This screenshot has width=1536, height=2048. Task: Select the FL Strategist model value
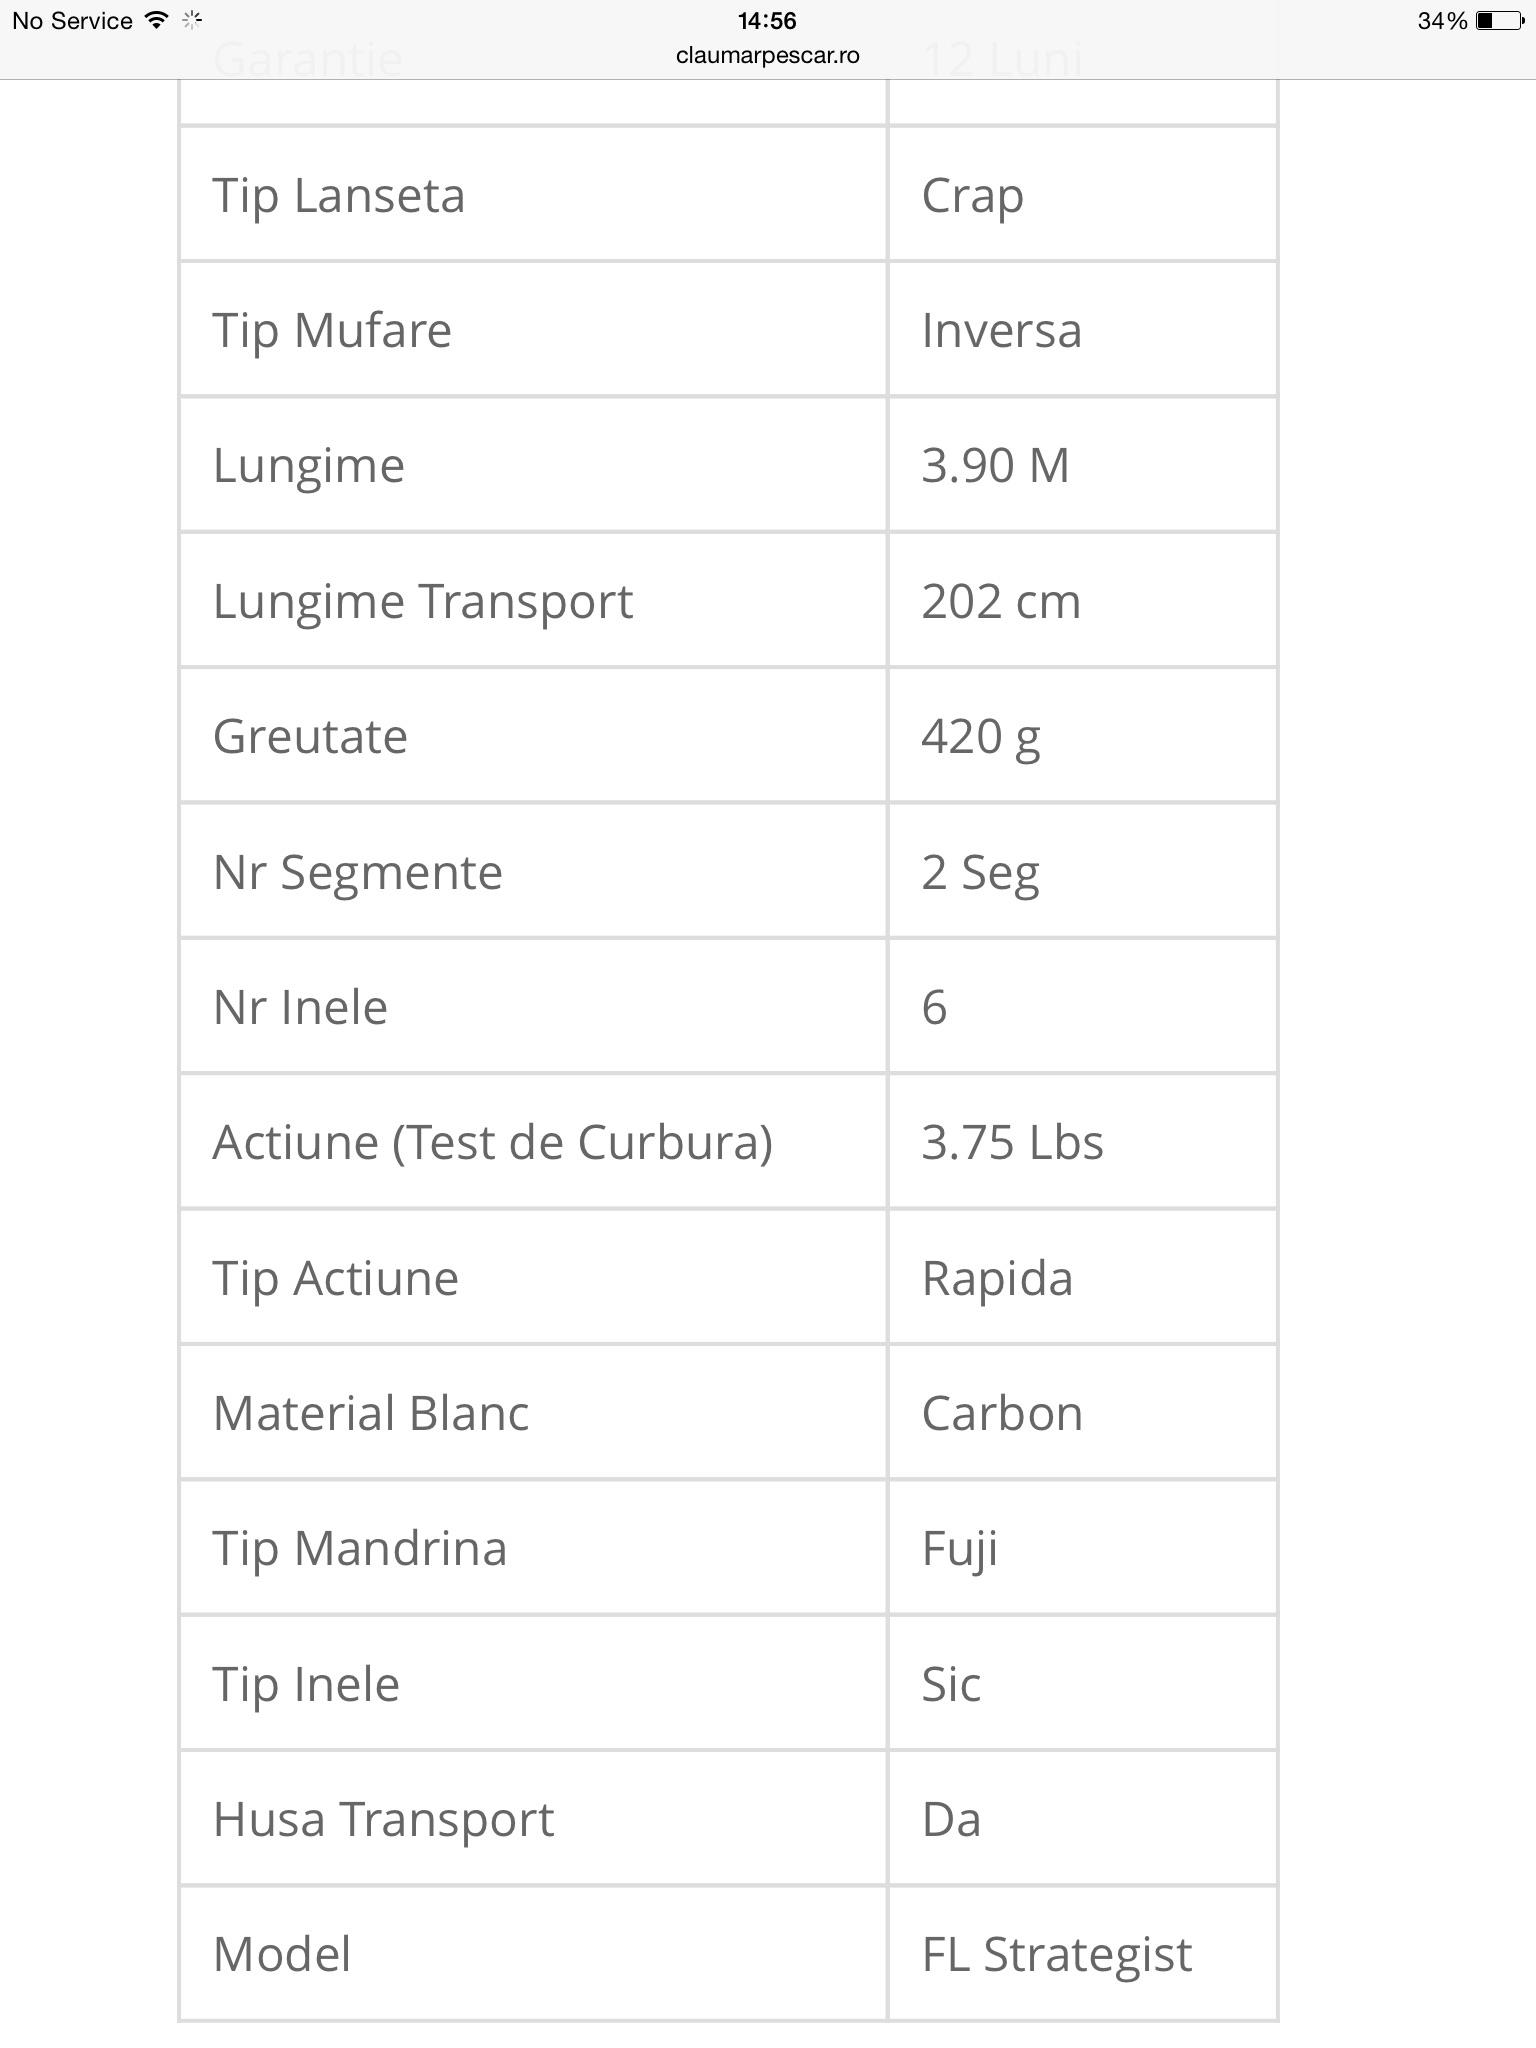[1056, 1954]
